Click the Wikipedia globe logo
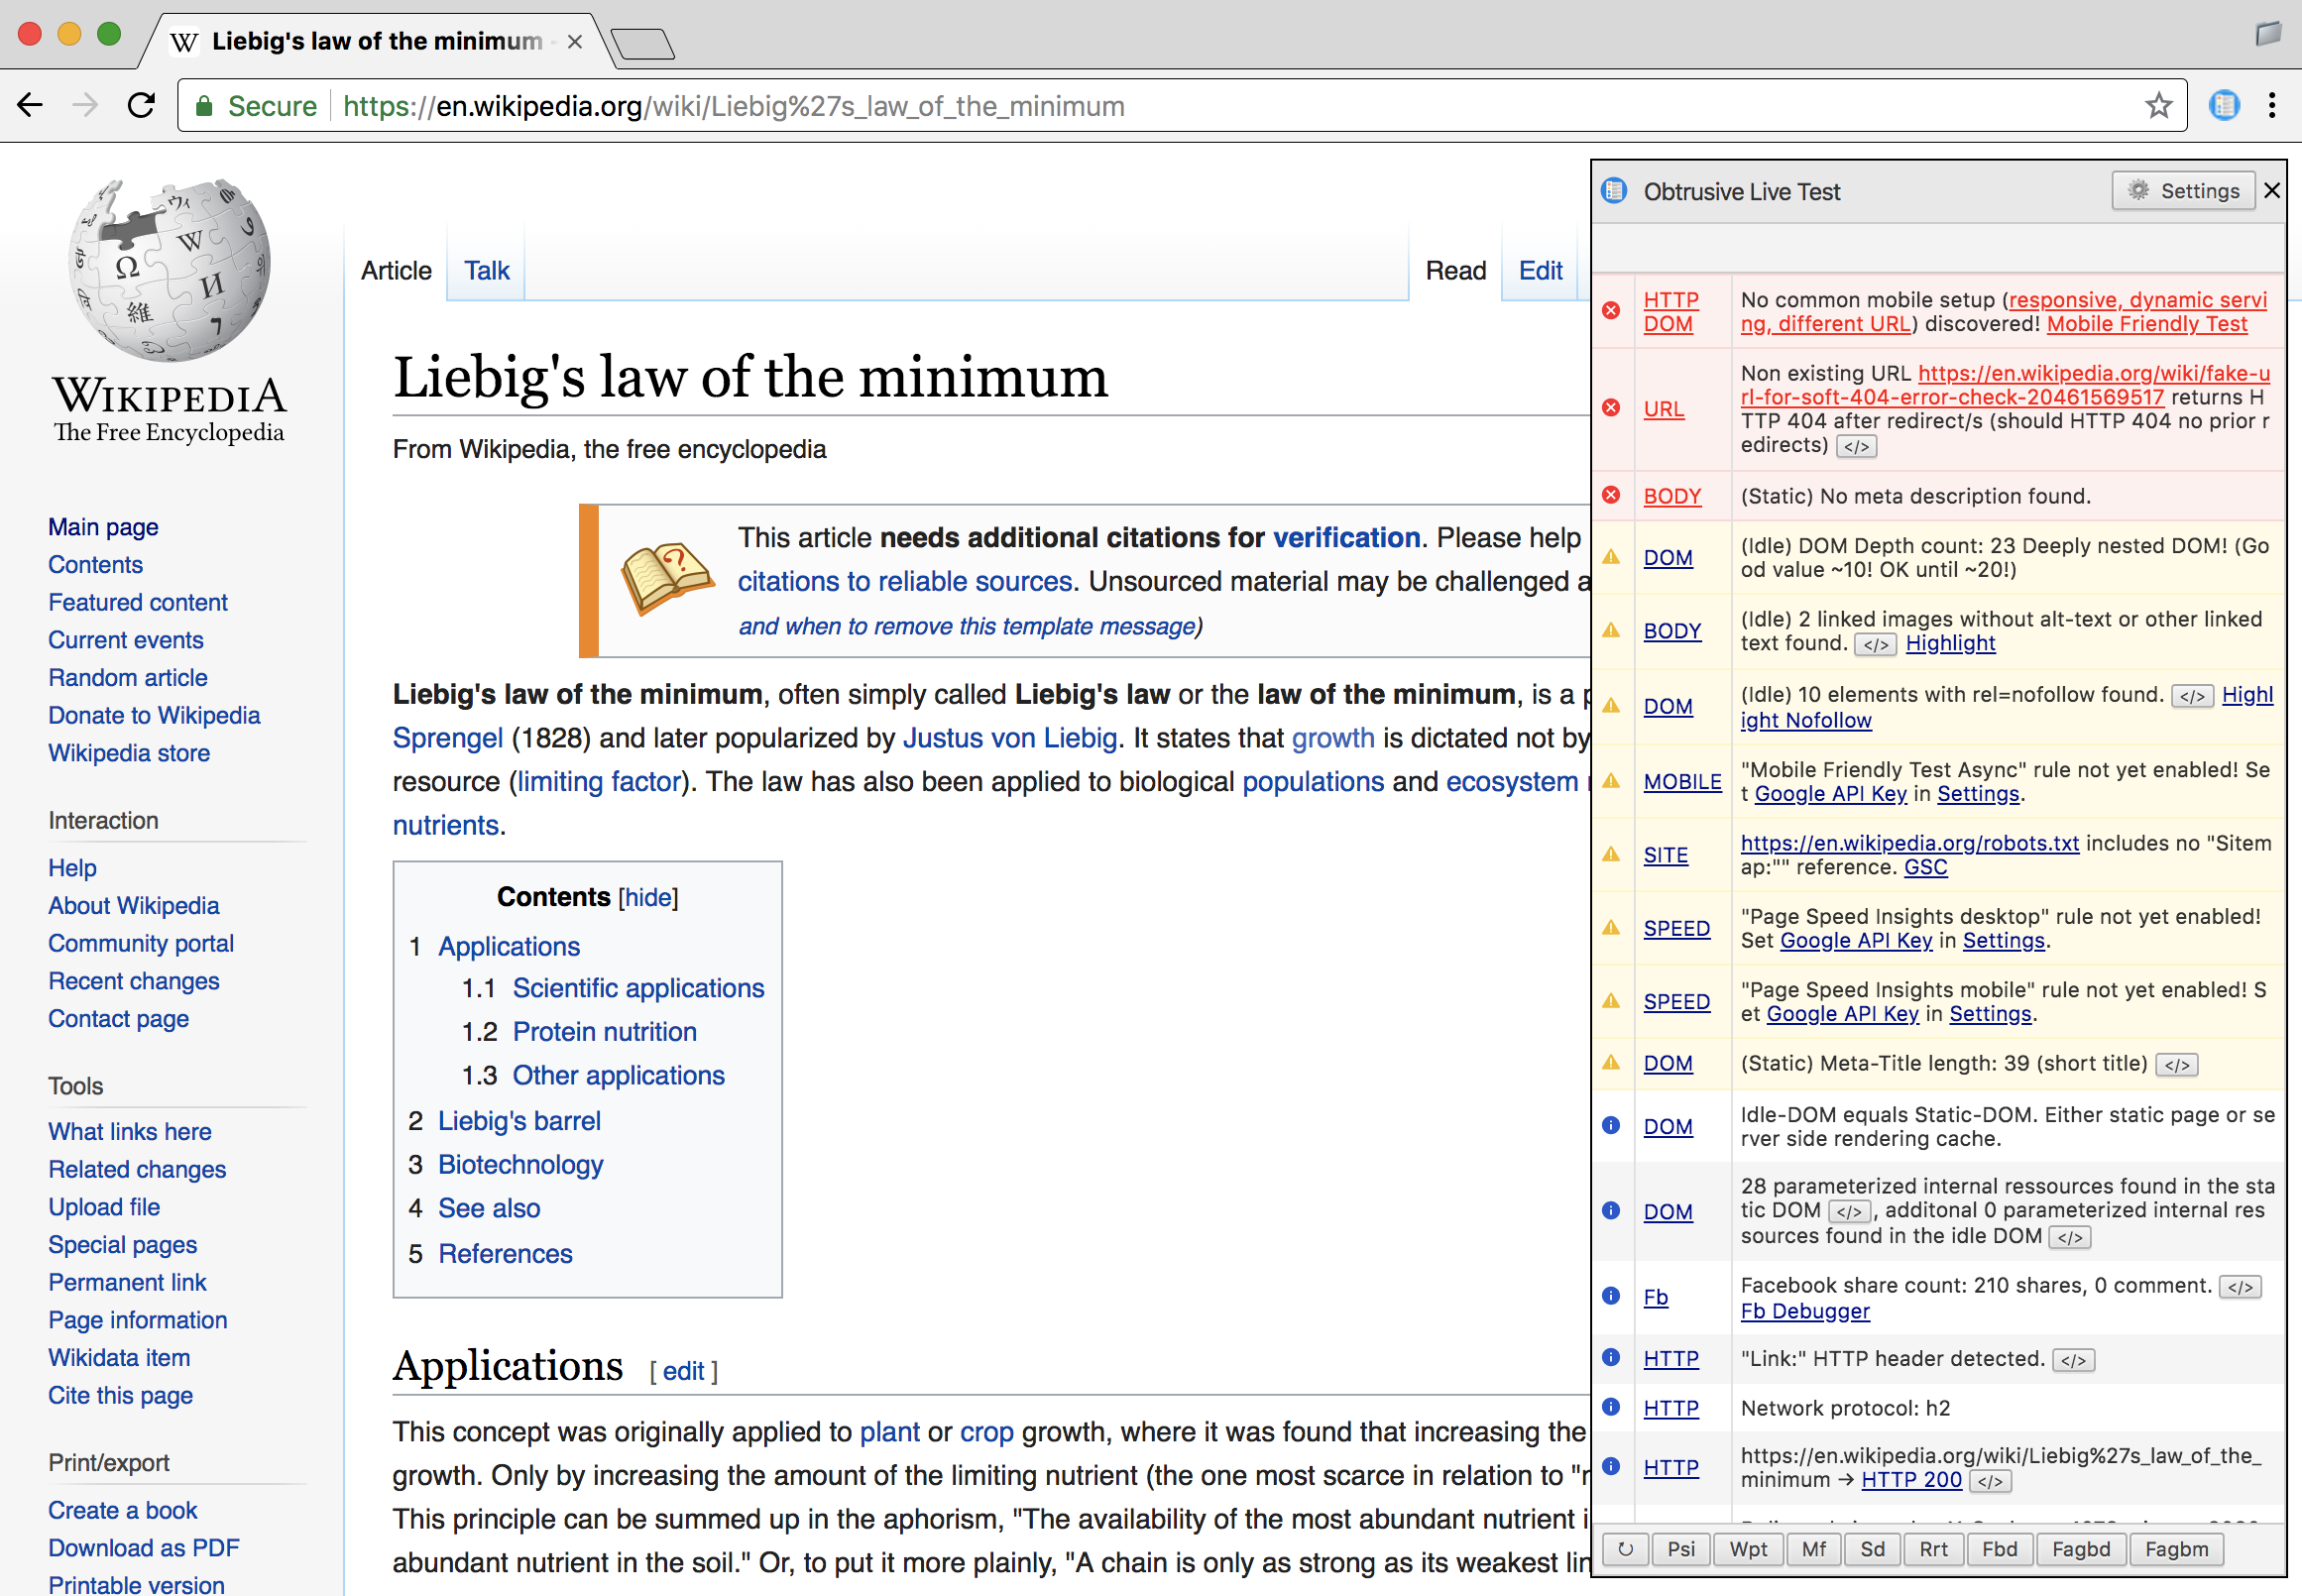 click(170, 270)
